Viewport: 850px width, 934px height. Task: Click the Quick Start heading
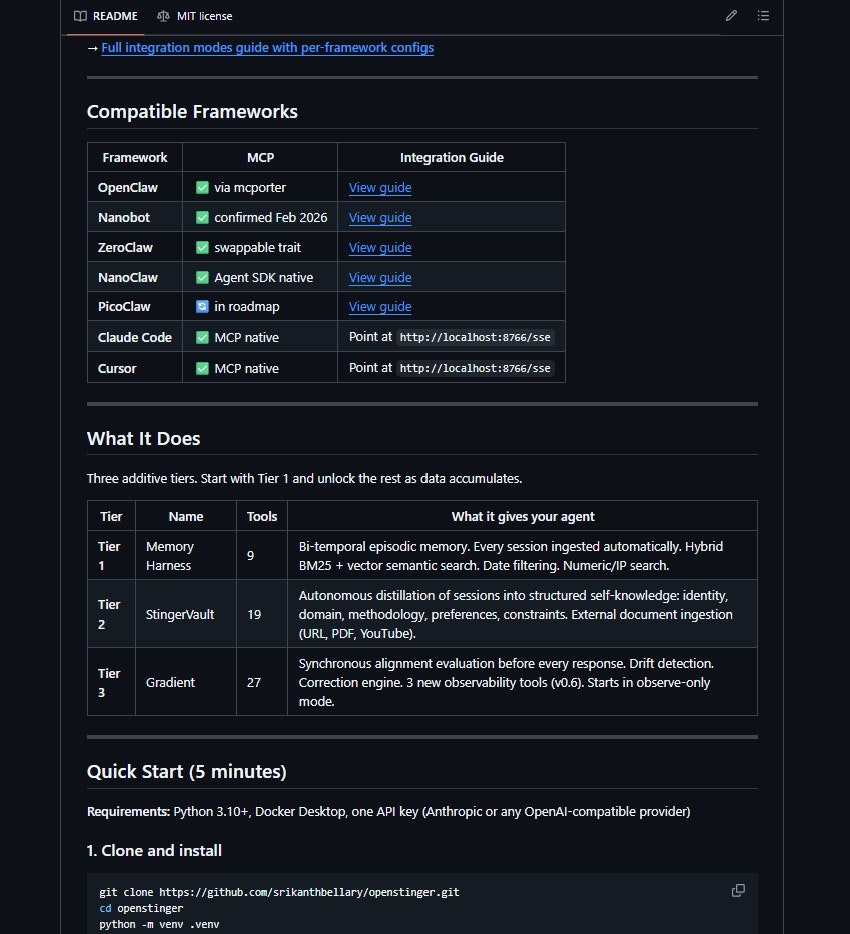point(186,771)
